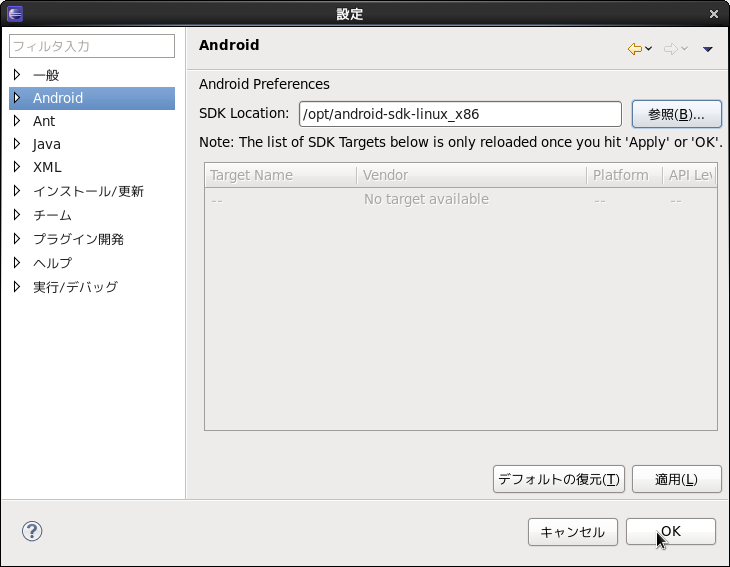This screenshot has height=567, width=730.
Task: Expand the インストール/更新 tree node
Action: (x=17, y=191)
